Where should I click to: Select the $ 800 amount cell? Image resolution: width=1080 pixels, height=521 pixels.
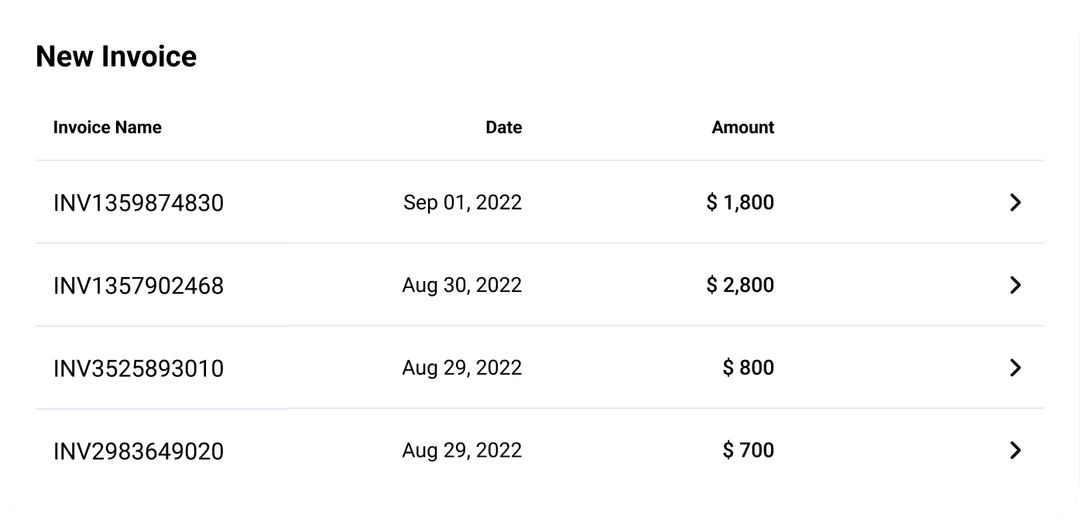748,368
